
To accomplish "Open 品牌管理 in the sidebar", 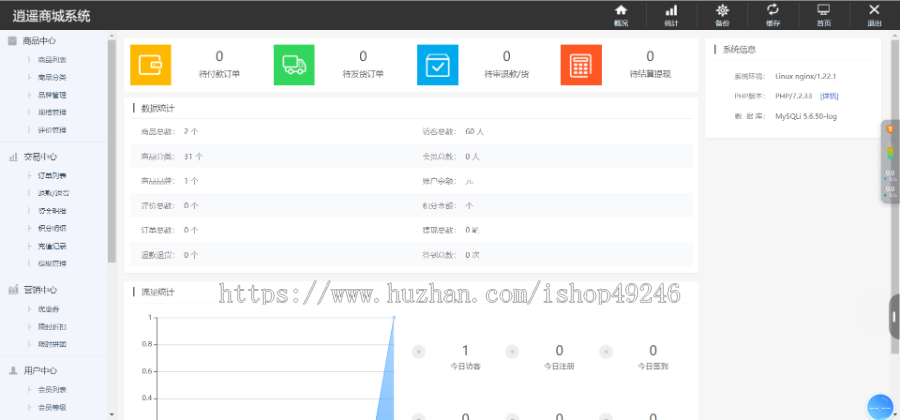I will pyautogui.click(x=52, y=95).
